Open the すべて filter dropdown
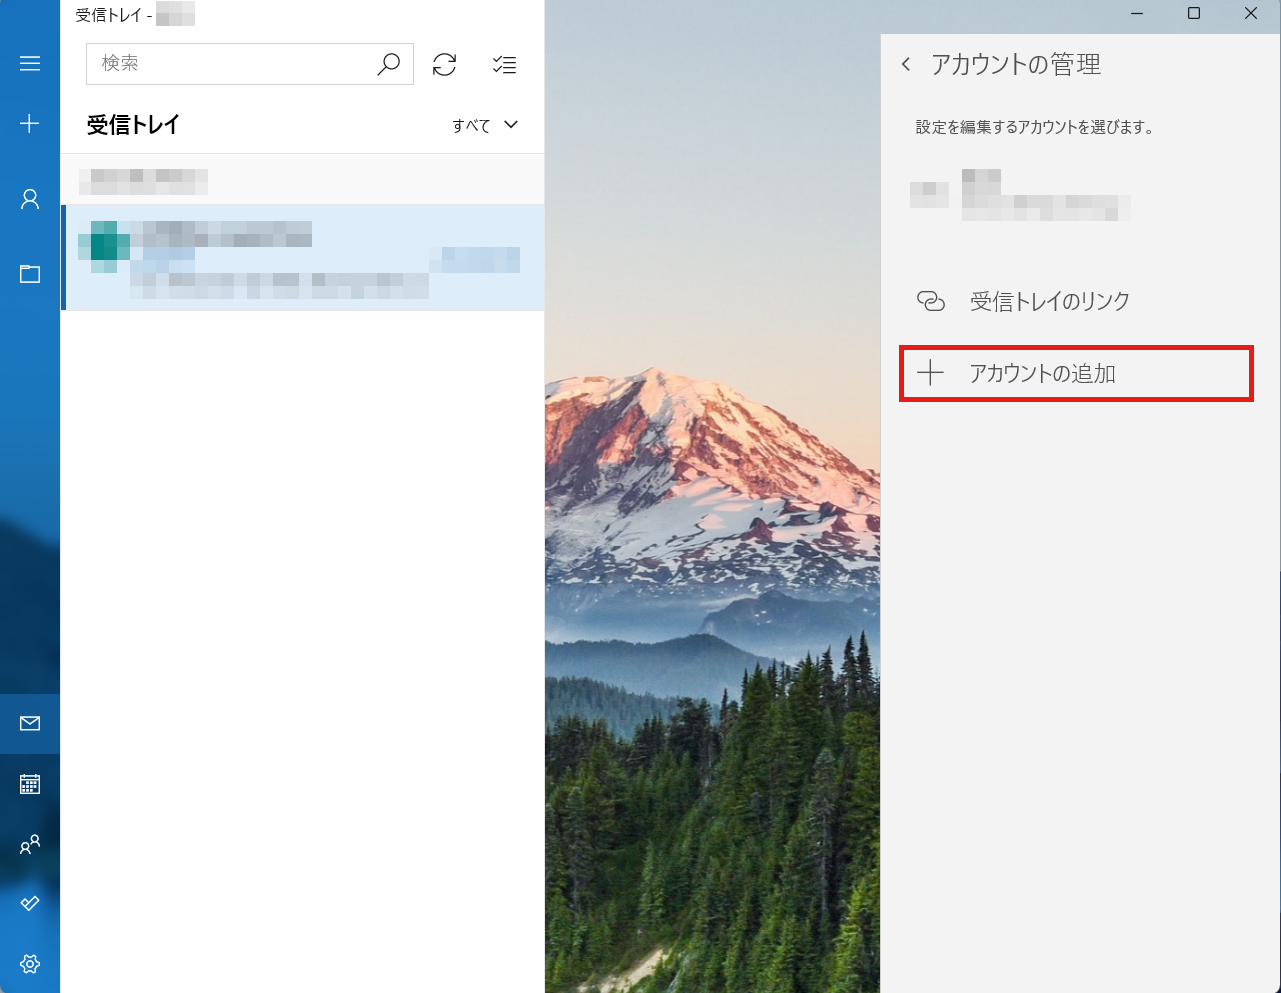Screen dimensions: 1281x993 tap(485, 125)
